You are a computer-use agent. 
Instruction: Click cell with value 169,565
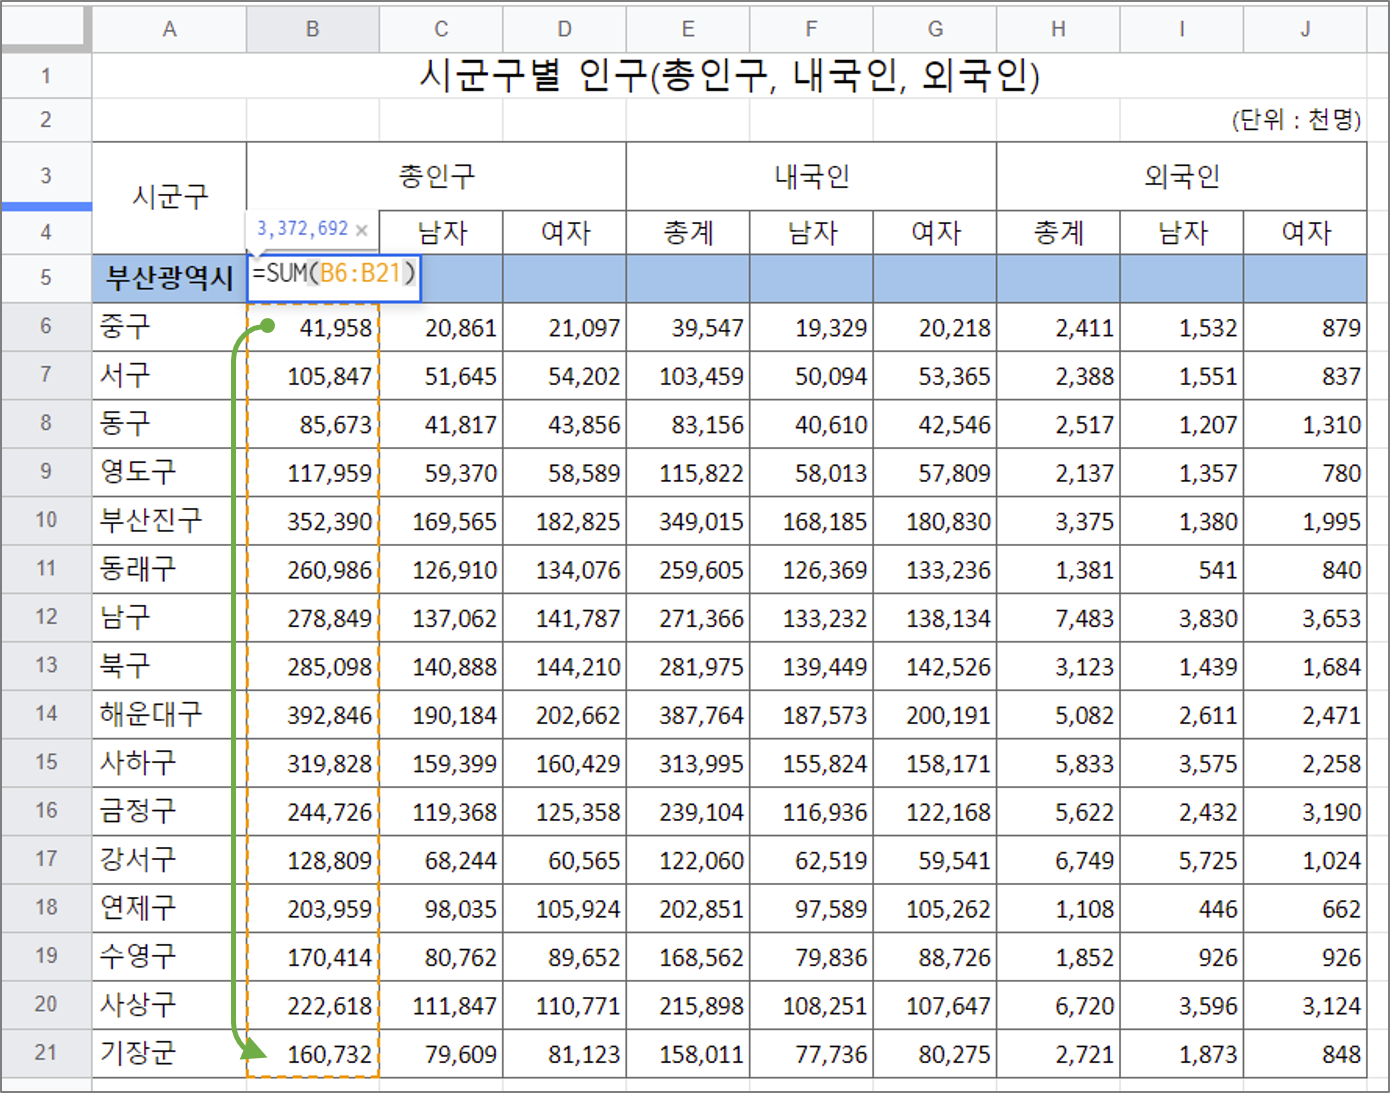(x=441, y=520)
